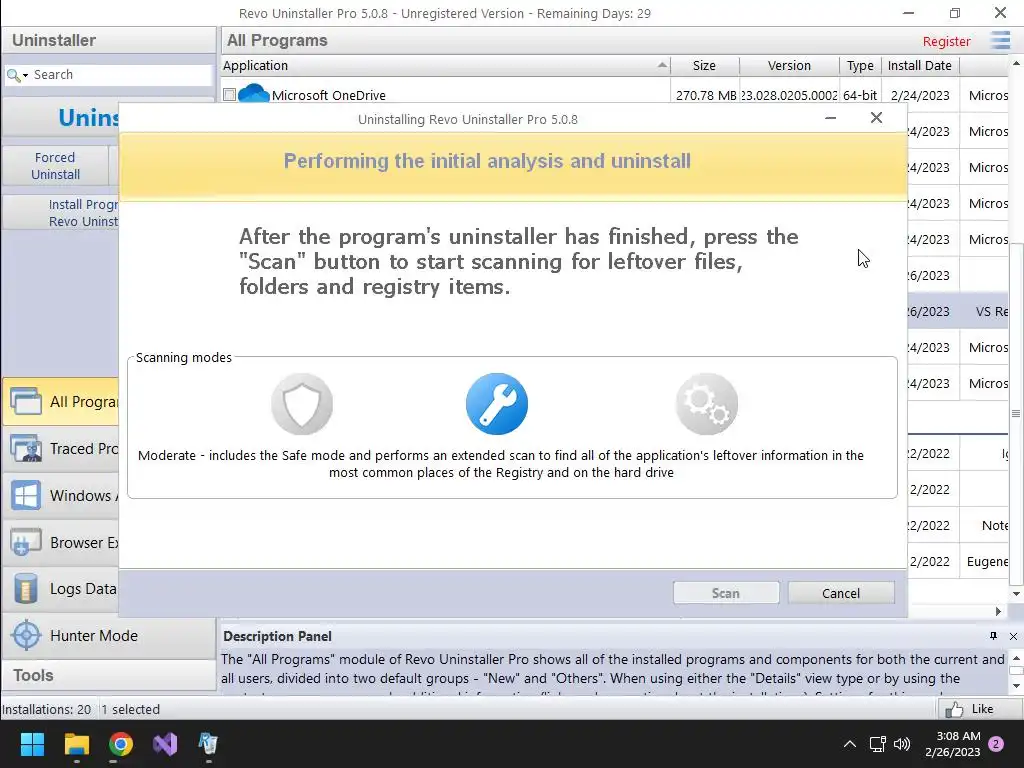
Task: Click the Windows Apps sidebar icon
Action: pos(26,496)
